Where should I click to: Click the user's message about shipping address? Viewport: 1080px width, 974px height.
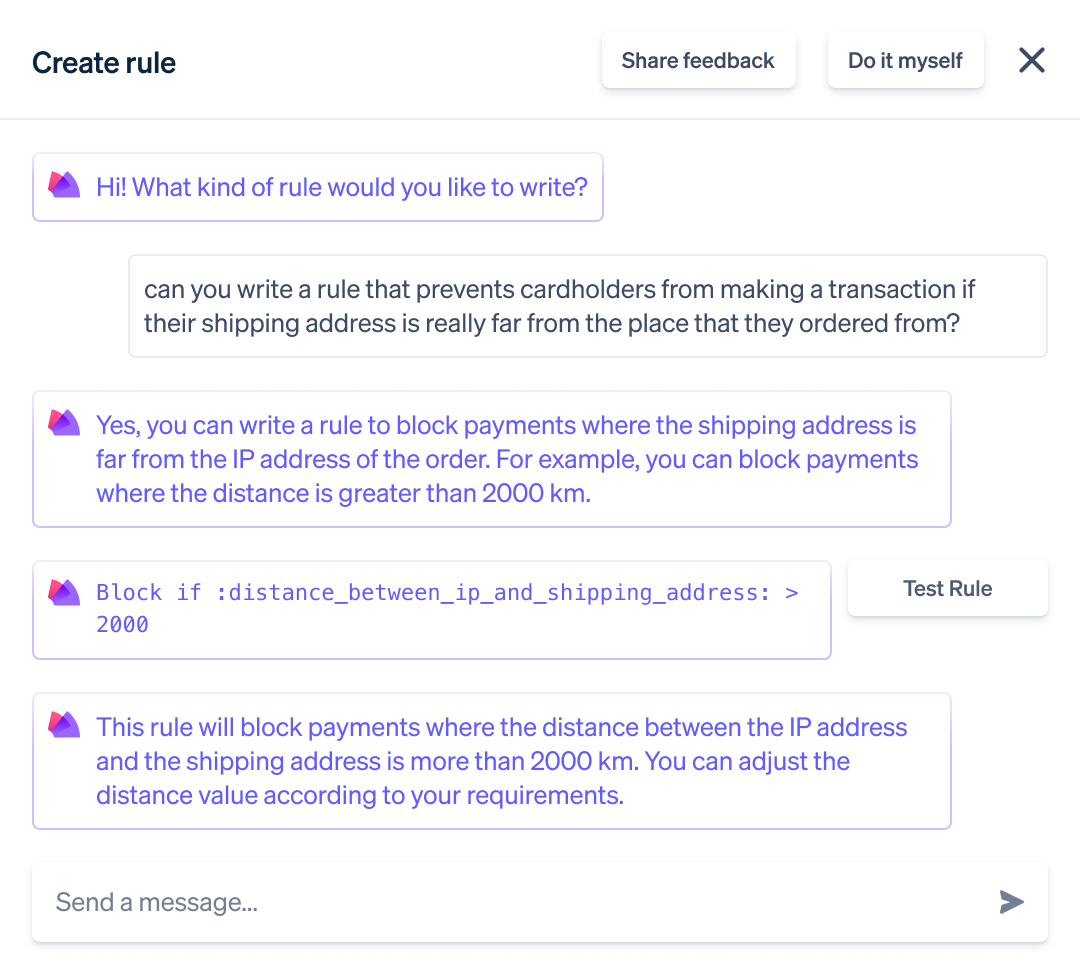(588, 306)
